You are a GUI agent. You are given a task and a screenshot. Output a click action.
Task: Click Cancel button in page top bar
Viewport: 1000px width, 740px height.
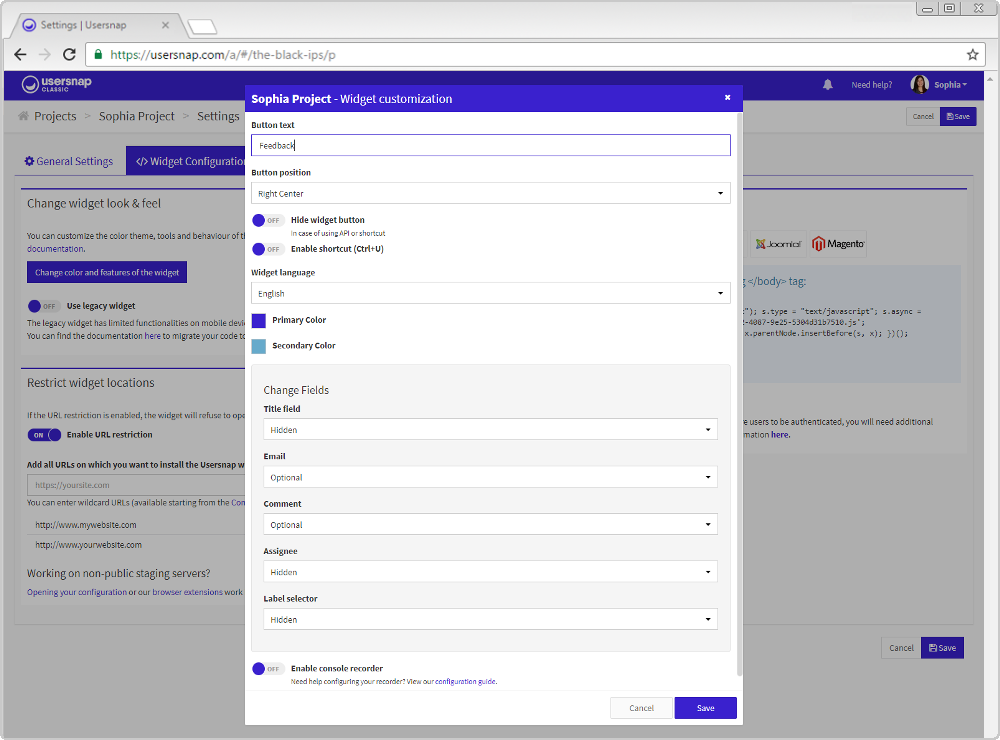(923, 117)
